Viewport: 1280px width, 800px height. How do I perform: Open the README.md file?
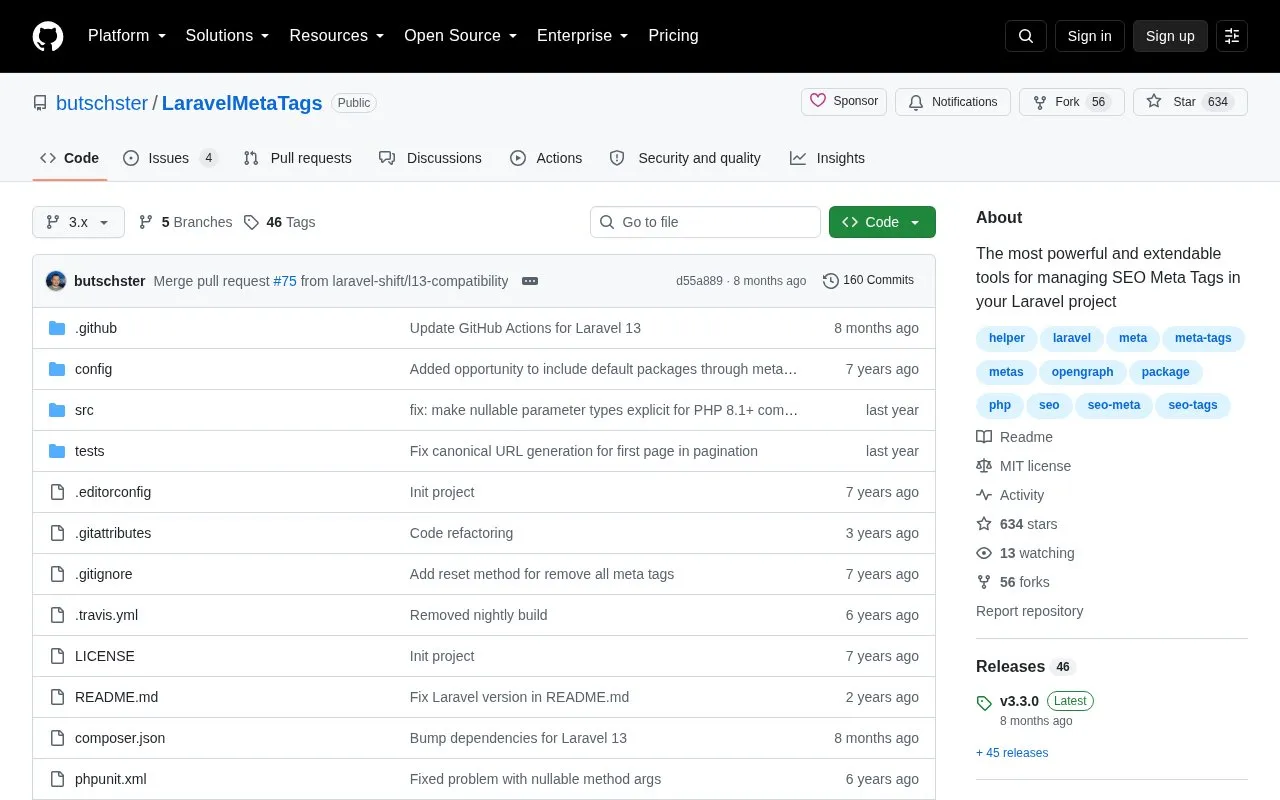(116, 697)
